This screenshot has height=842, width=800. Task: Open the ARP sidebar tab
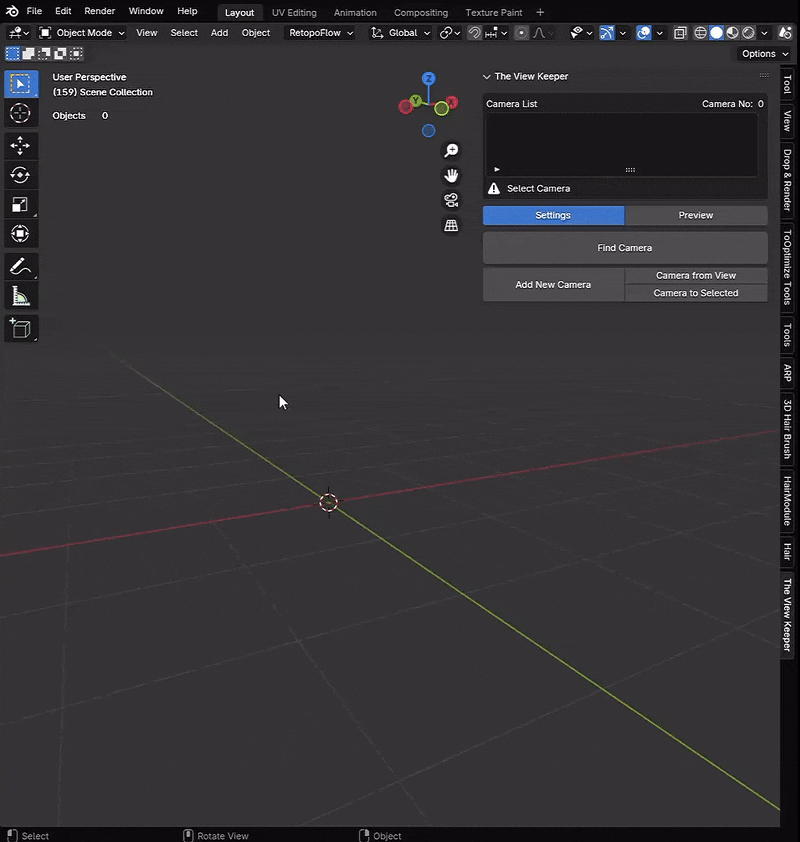787,373
